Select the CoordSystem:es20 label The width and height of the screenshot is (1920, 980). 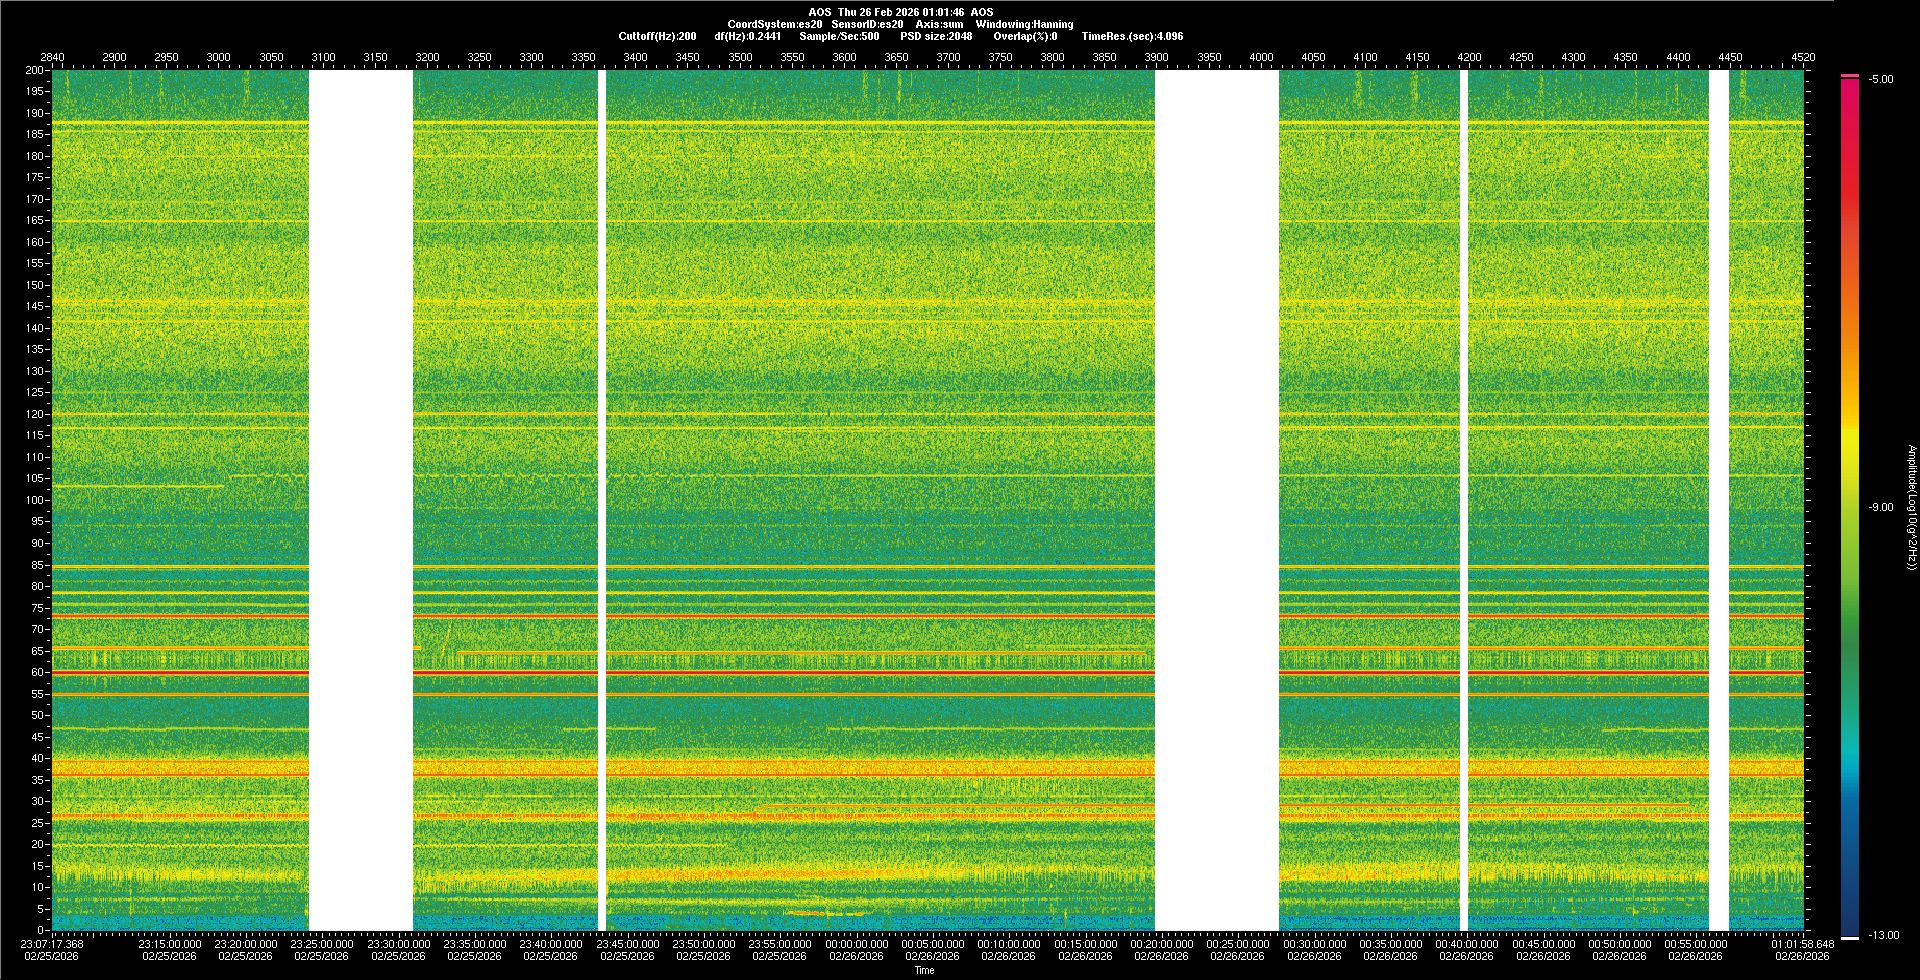tap(774, 24)
